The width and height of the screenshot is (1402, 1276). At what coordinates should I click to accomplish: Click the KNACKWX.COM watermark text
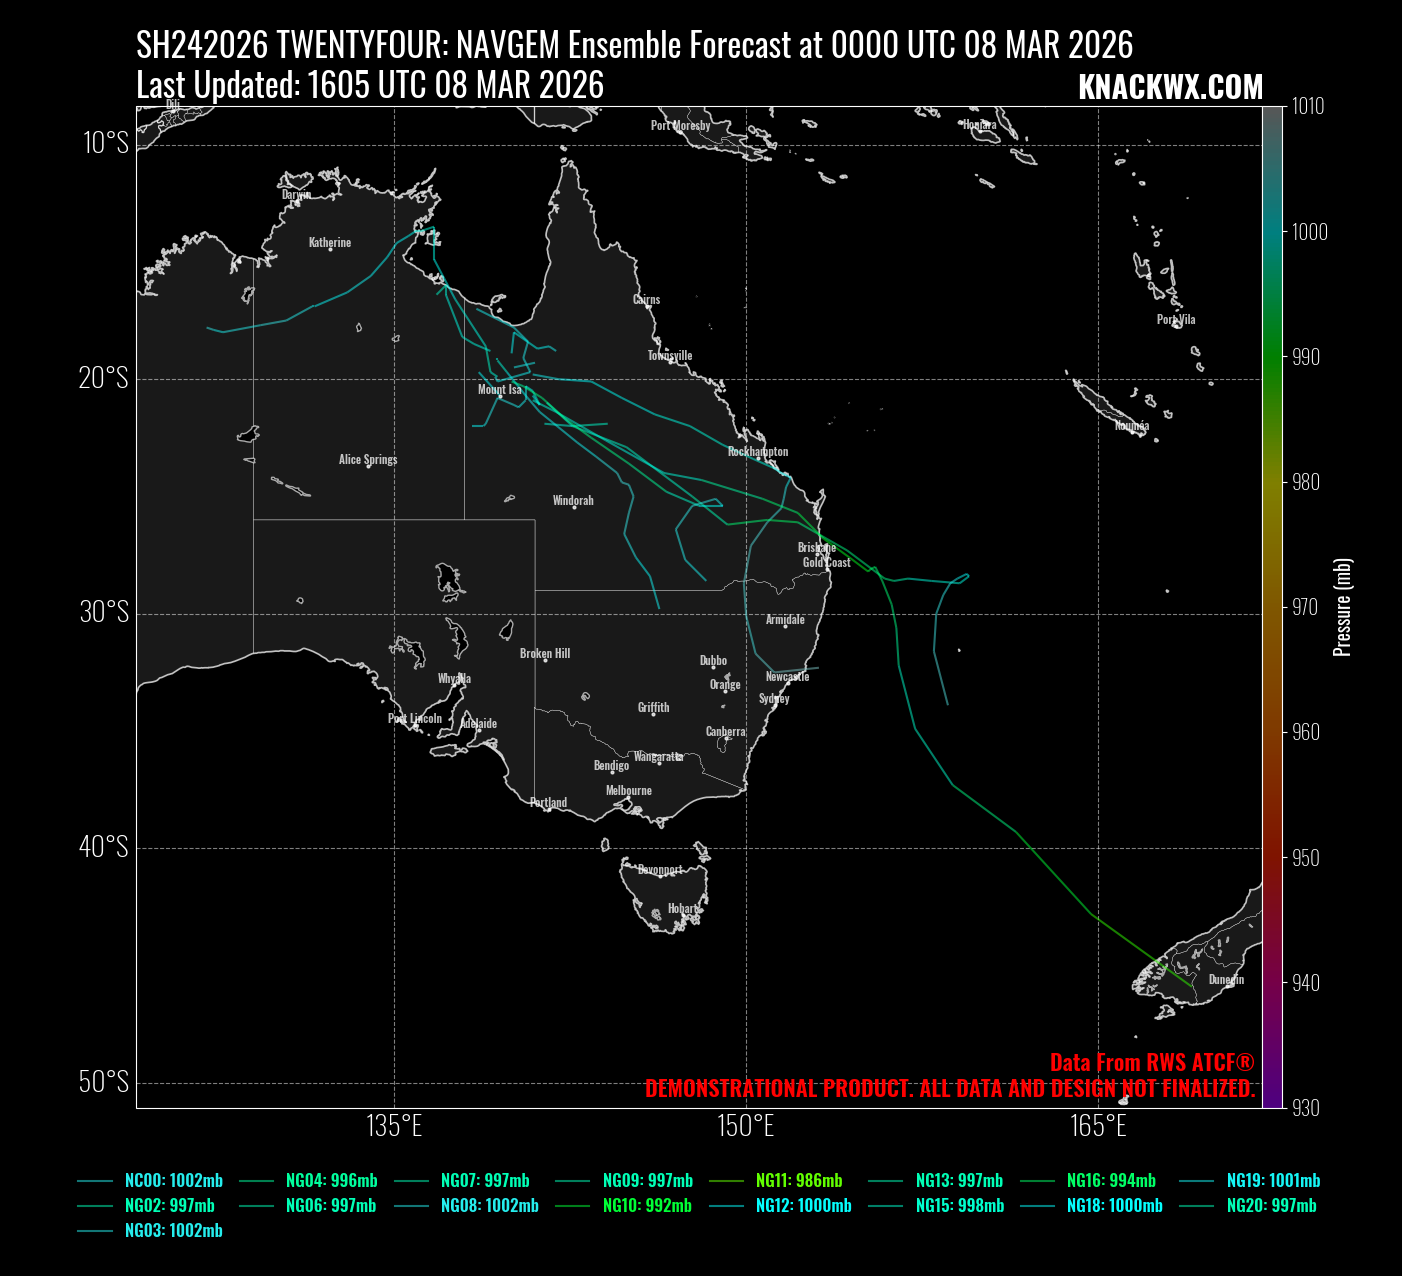[1170, 88]
